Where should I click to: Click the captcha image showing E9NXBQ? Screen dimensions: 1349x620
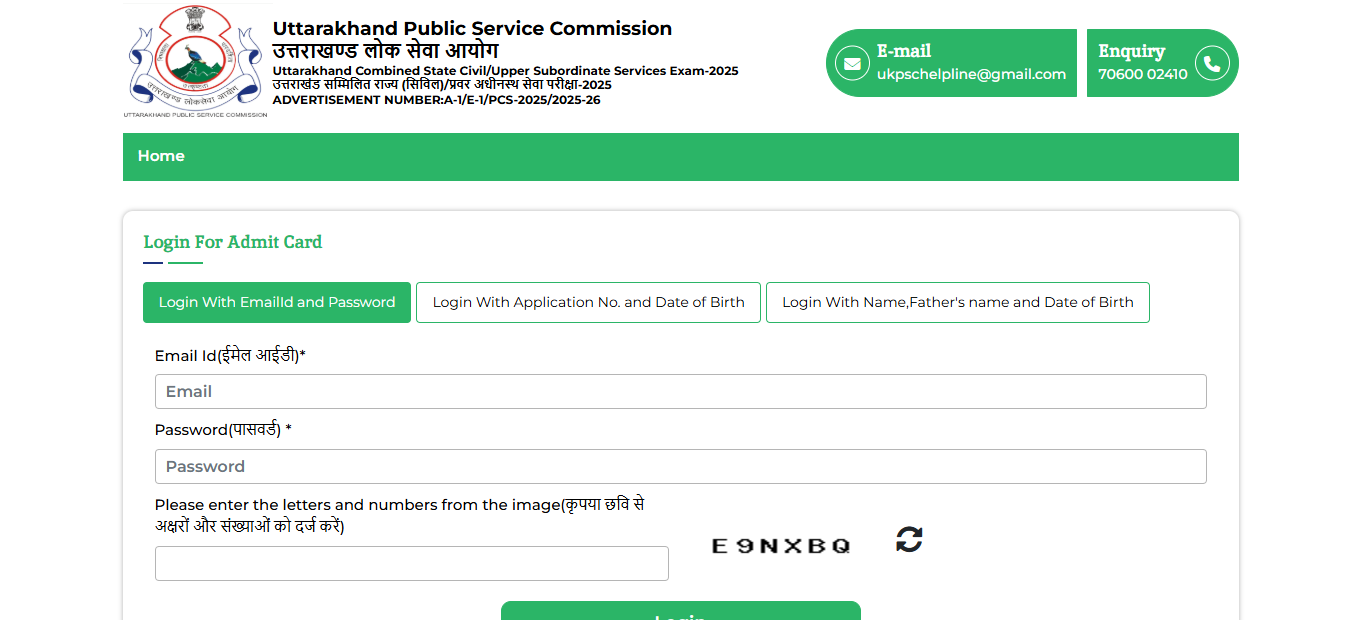[780, 545]
